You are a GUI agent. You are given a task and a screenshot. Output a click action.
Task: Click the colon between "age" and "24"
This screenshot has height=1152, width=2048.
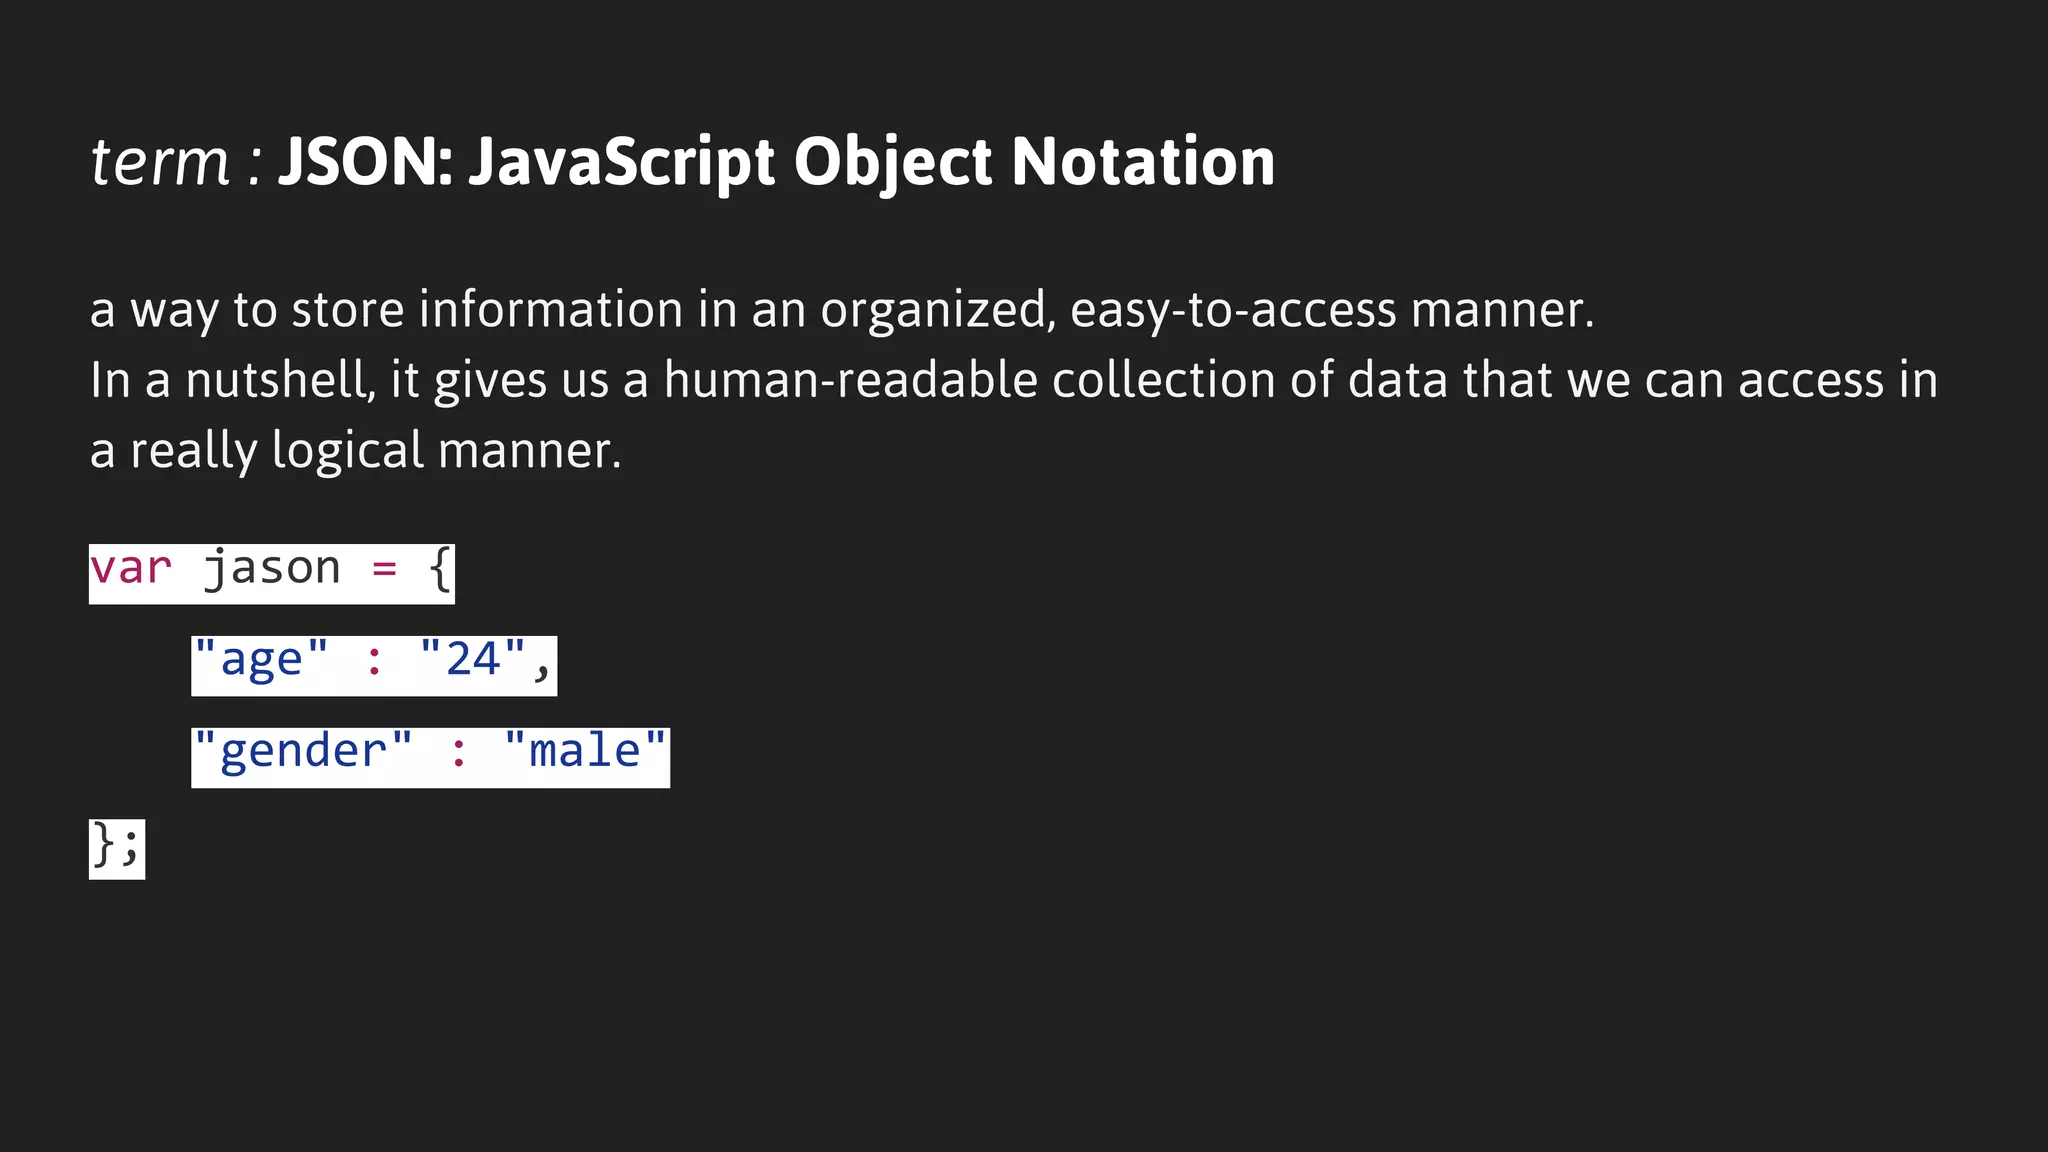click(374, 662)
